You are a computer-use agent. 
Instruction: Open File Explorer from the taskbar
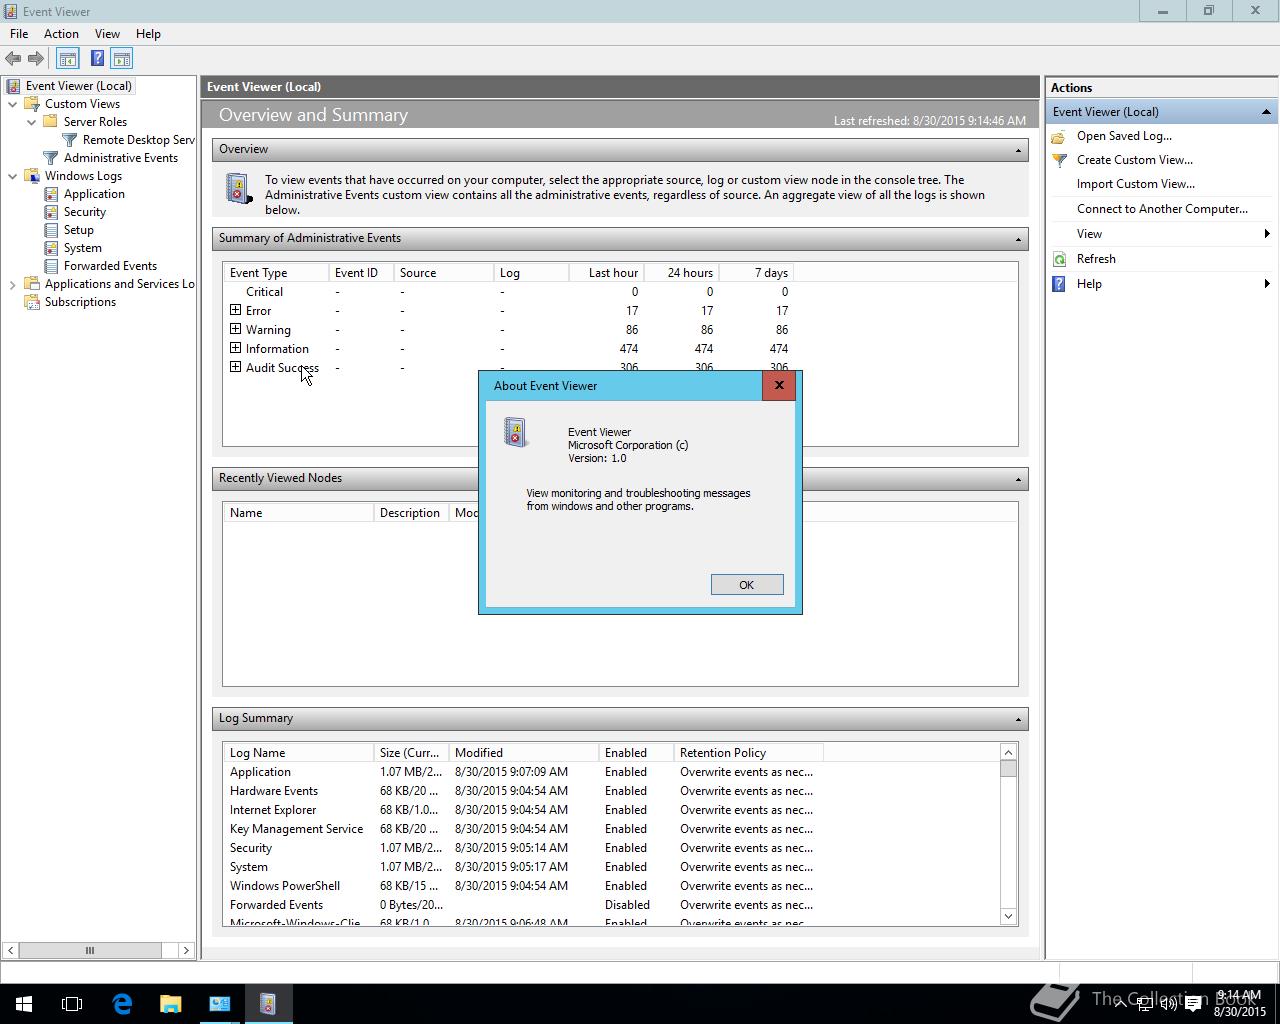coord(170,1004)
